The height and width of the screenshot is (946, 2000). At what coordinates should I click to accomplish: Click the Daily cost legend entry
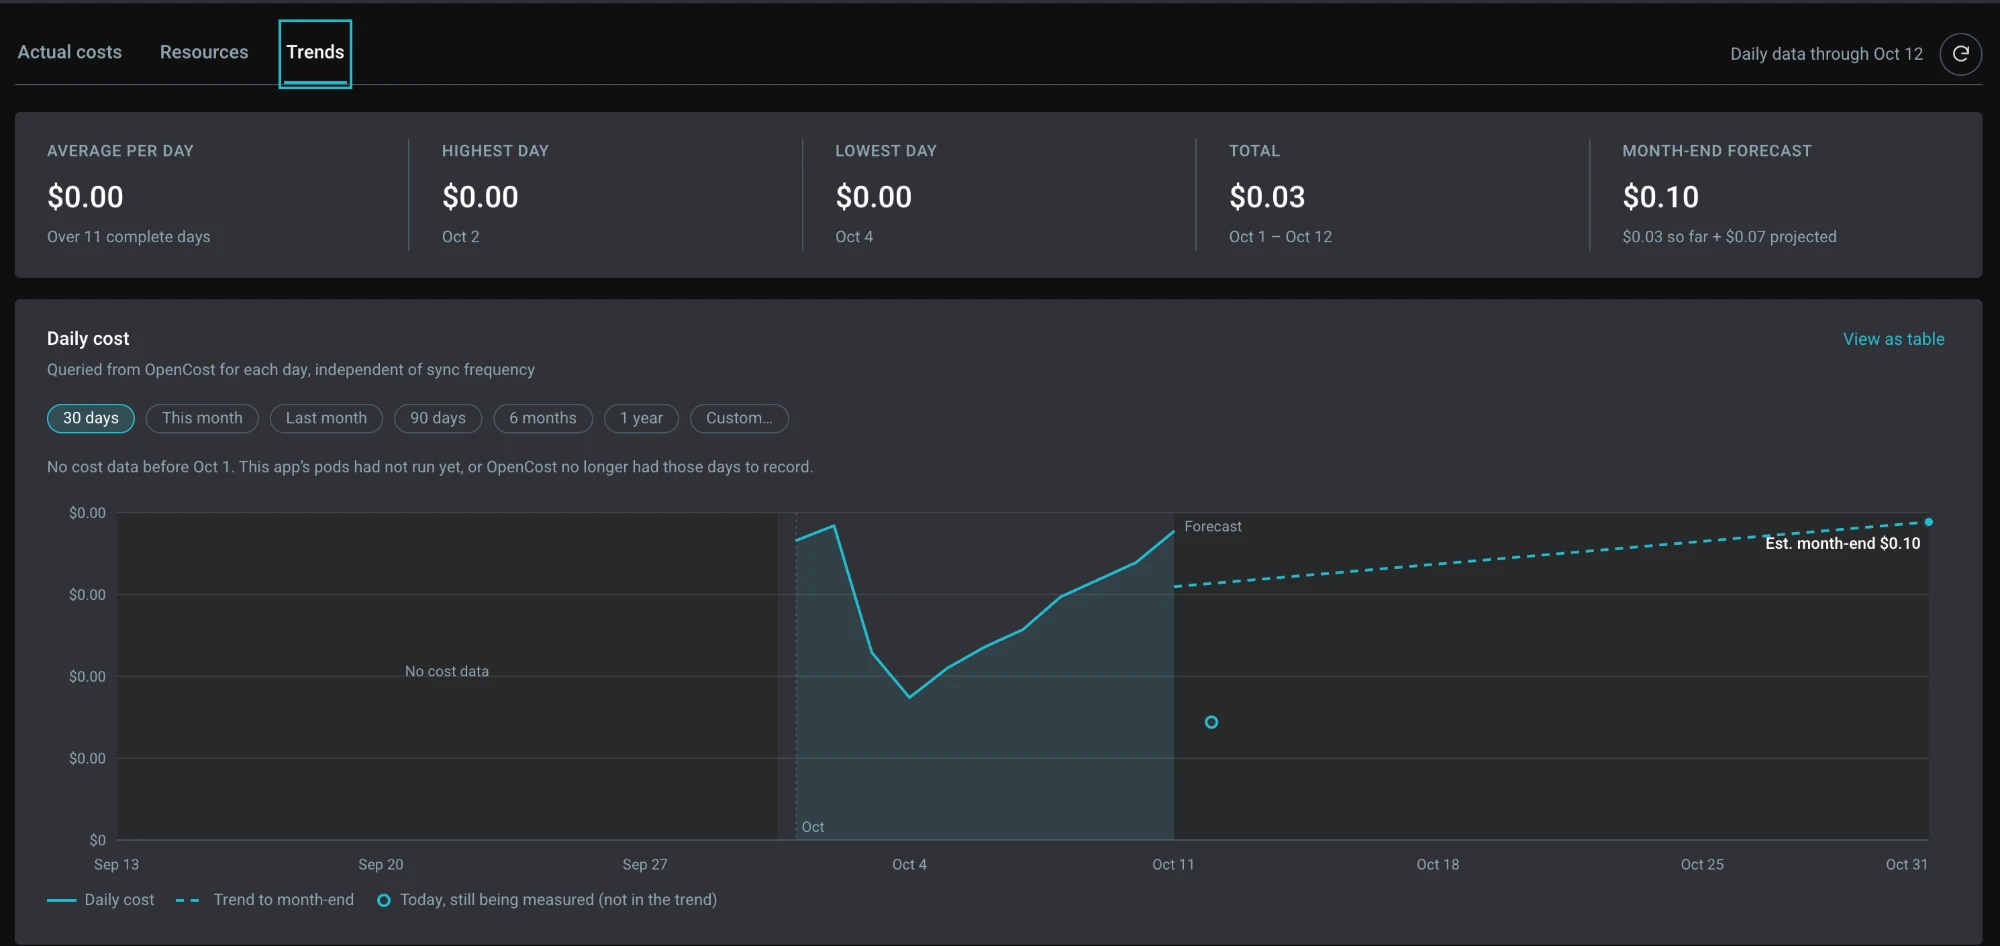tap(101, 900)
